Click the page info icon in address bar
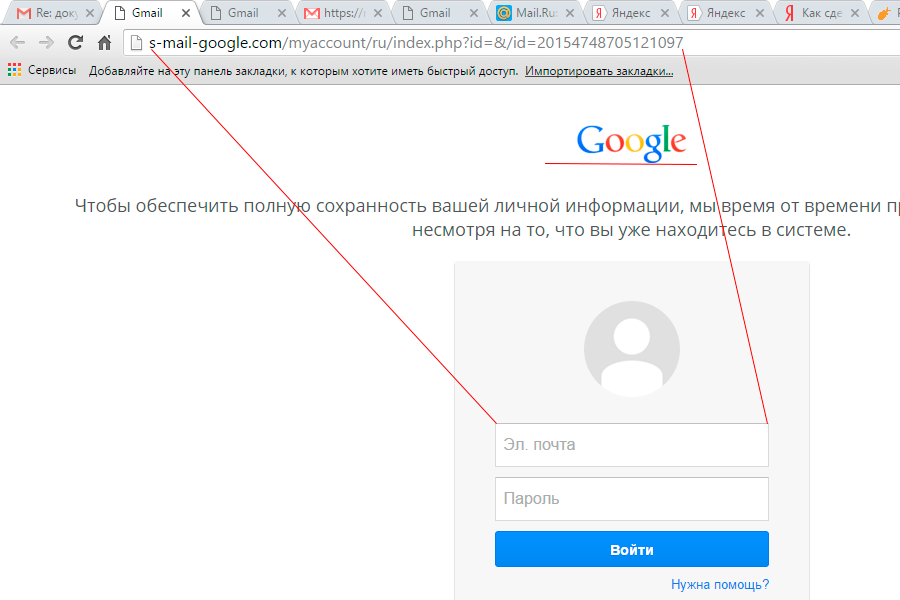The height and width of the screenshot is (600, 900). 138,43
